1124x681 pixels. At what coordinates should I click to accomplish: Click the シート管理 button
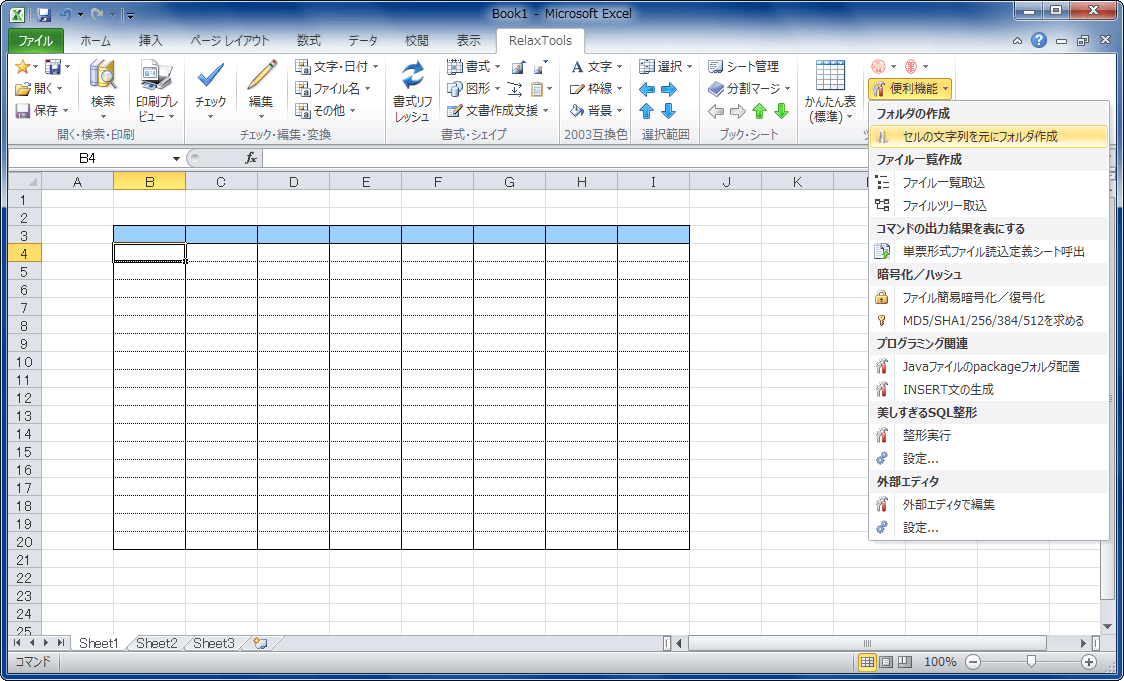click(743, 67)
